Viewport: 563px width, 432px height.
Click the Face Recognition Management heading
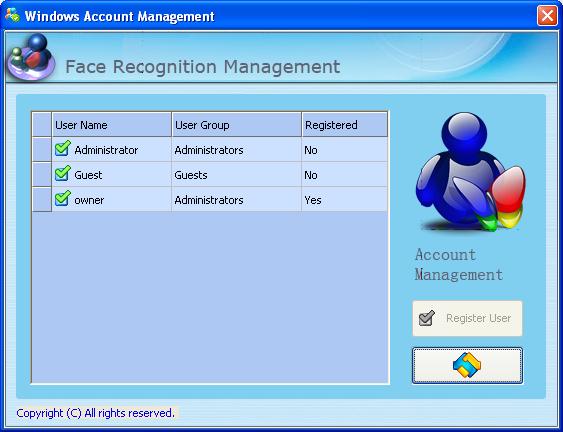pos(203,67)
